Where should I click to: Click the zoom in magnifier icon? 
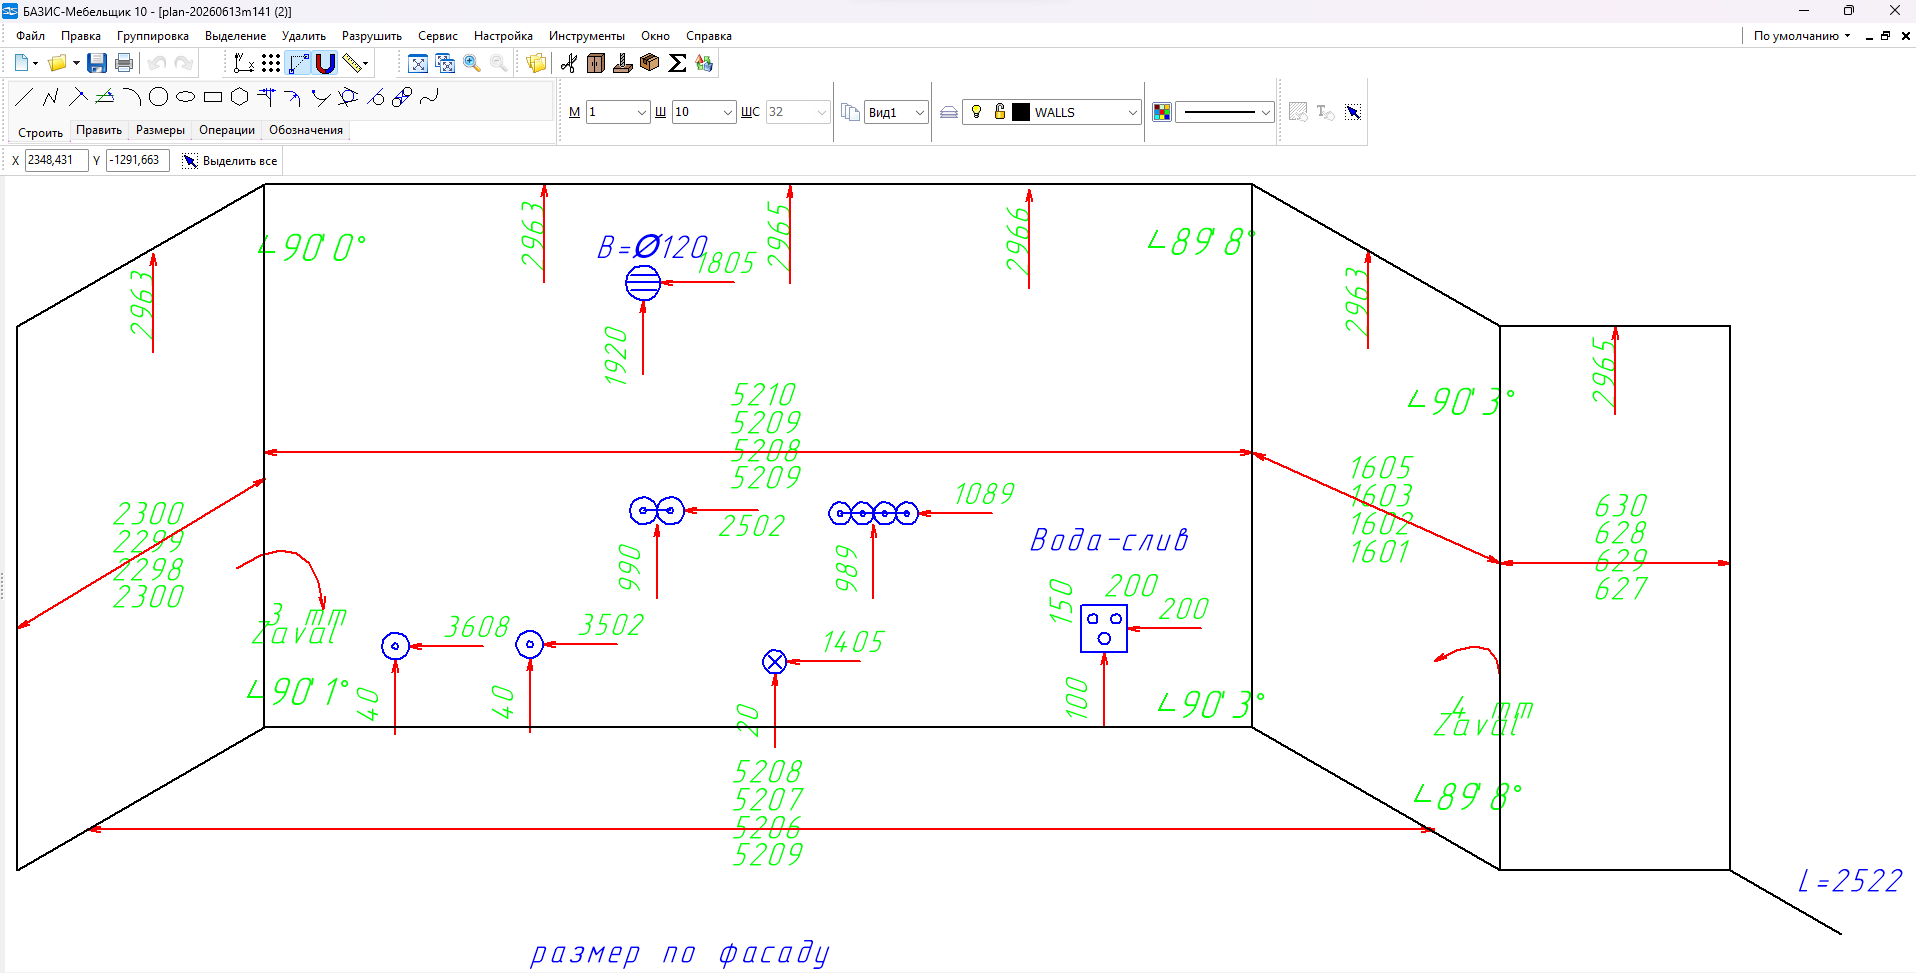coord(472,63)
